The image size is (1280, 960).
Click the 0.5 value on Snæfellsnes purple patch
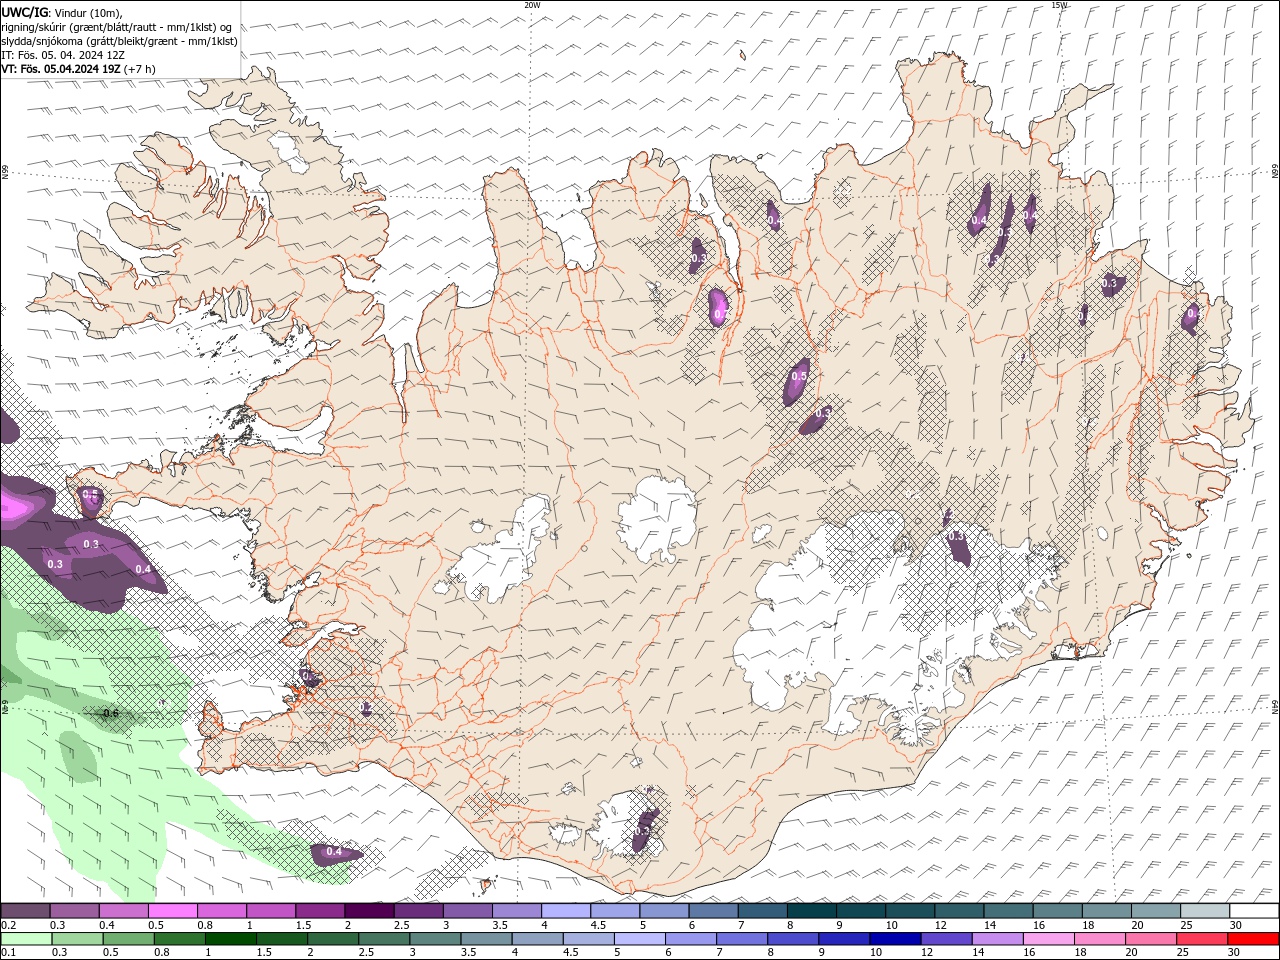90,494
